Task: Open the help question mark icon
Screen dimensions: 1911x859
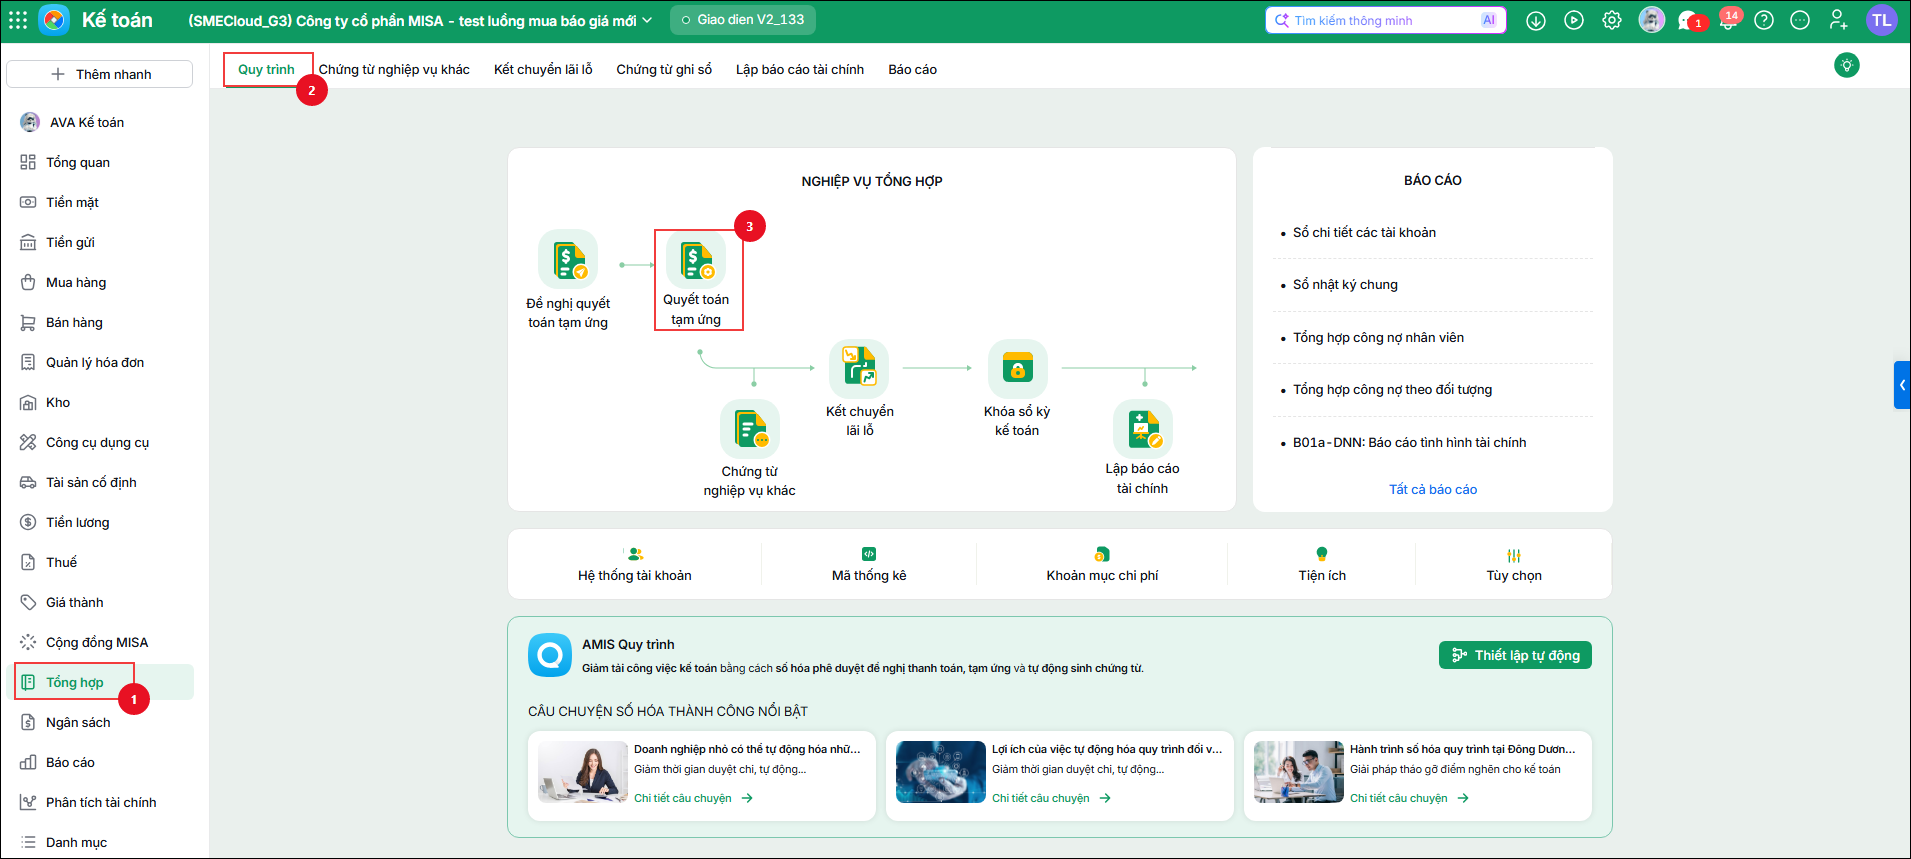Action: click(x=1764, y=20)
